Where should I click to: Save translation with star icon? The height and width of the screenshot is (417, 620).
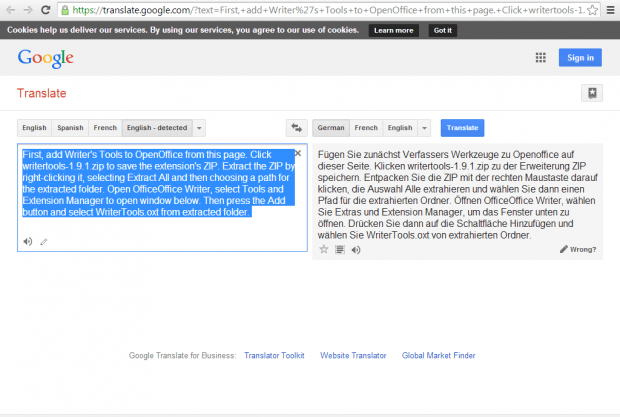(324, 249)
